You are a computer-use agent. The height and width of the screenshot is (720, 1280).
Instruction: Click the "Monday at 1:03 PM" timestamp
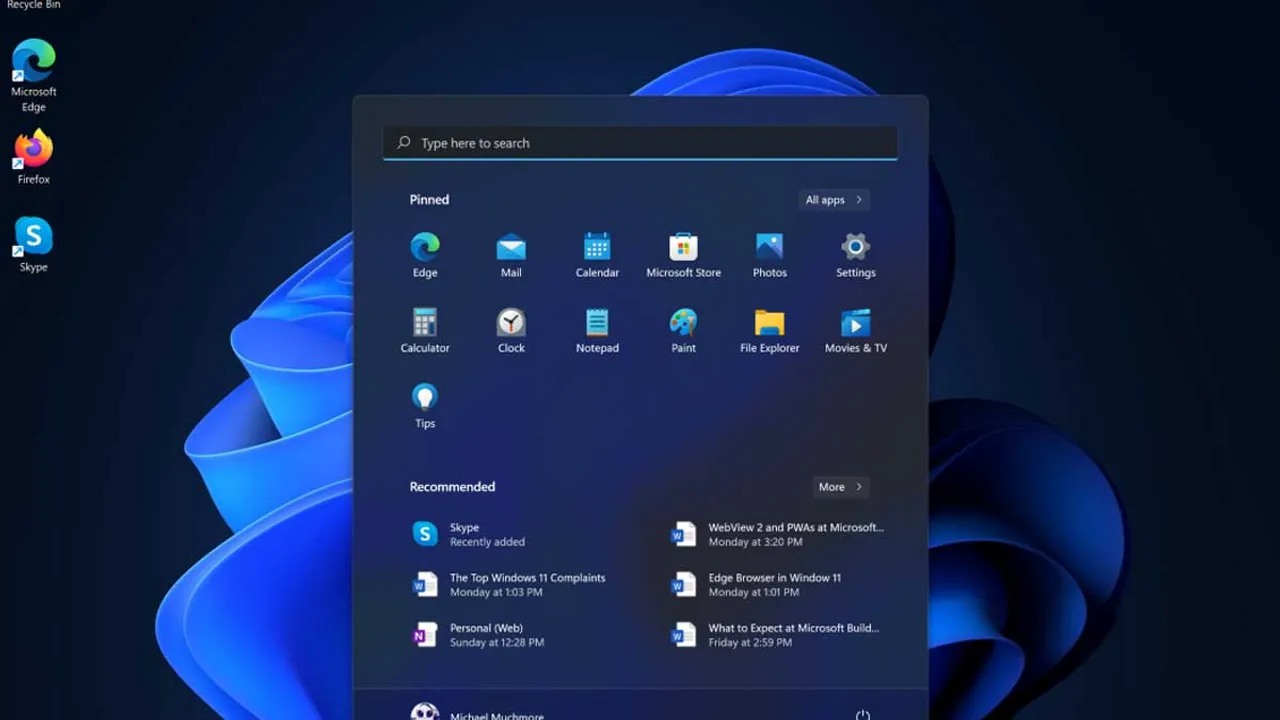pos(496,592)
